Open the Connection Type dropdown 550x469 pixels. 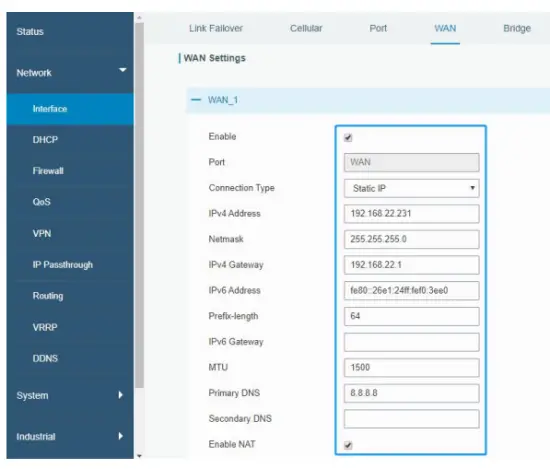pyautogui.click(x=411, y=188)
